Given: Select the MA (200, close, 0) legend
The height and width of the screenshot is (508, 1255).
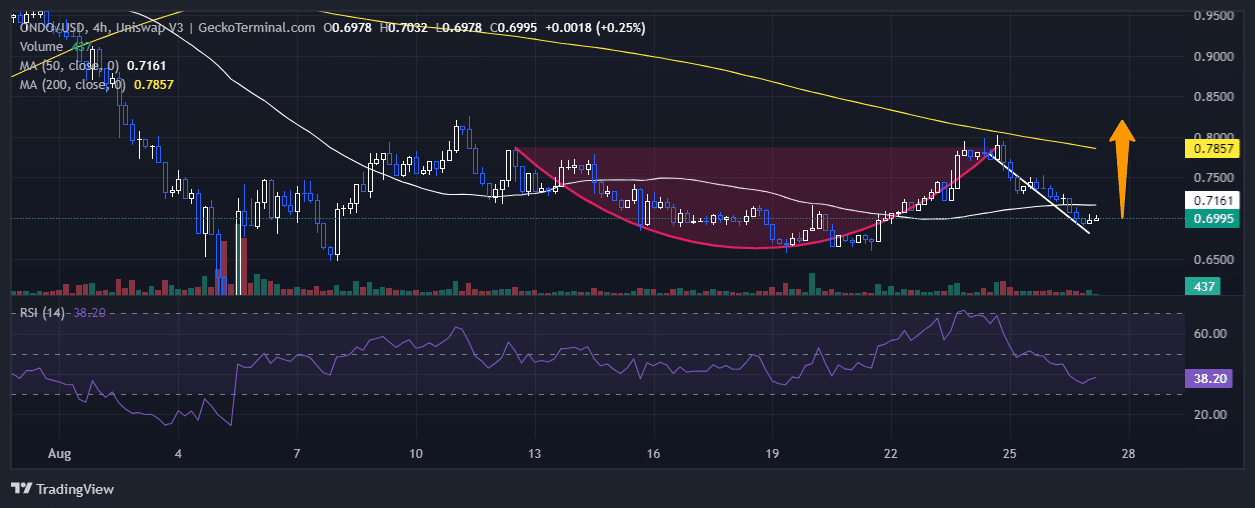Looking at the screenshot, I should coord(97,85).
